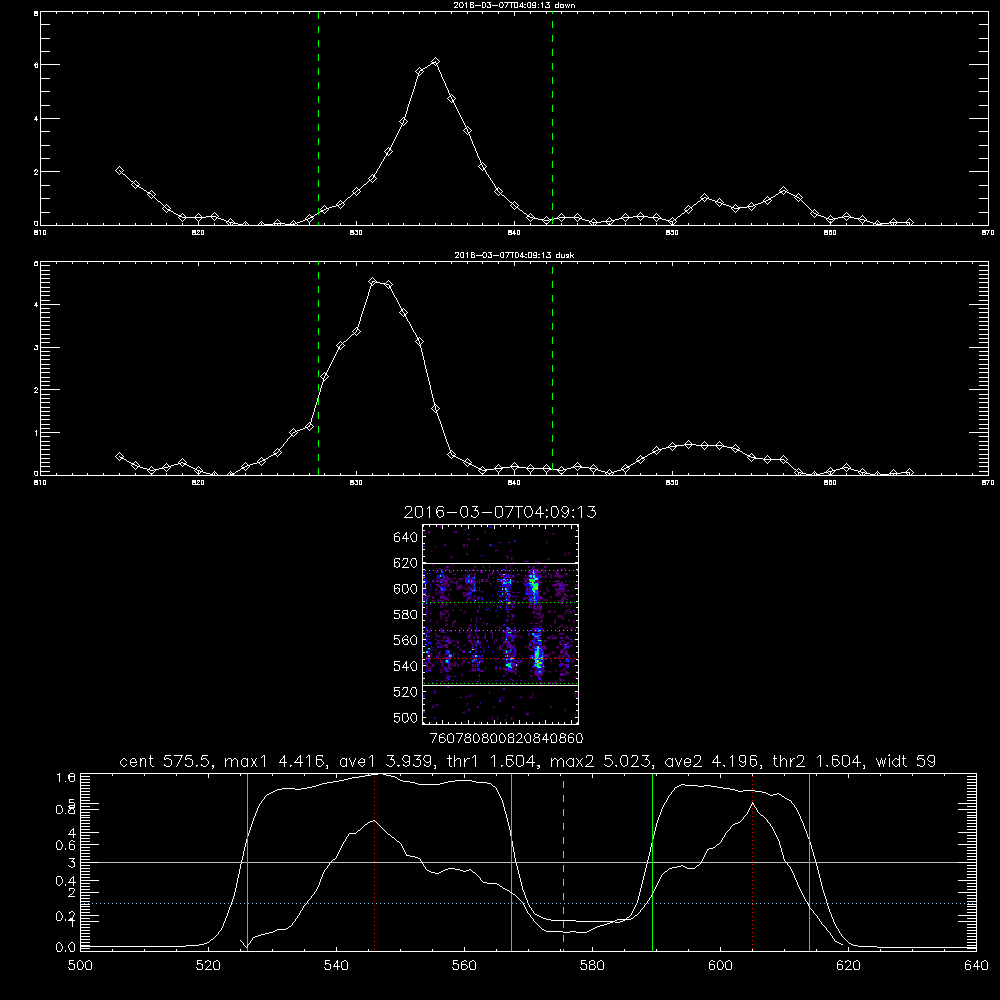Click 'cent 575.5' in the bottom plot title
The image size is (1000, 1000).
[x=166, y=761]
